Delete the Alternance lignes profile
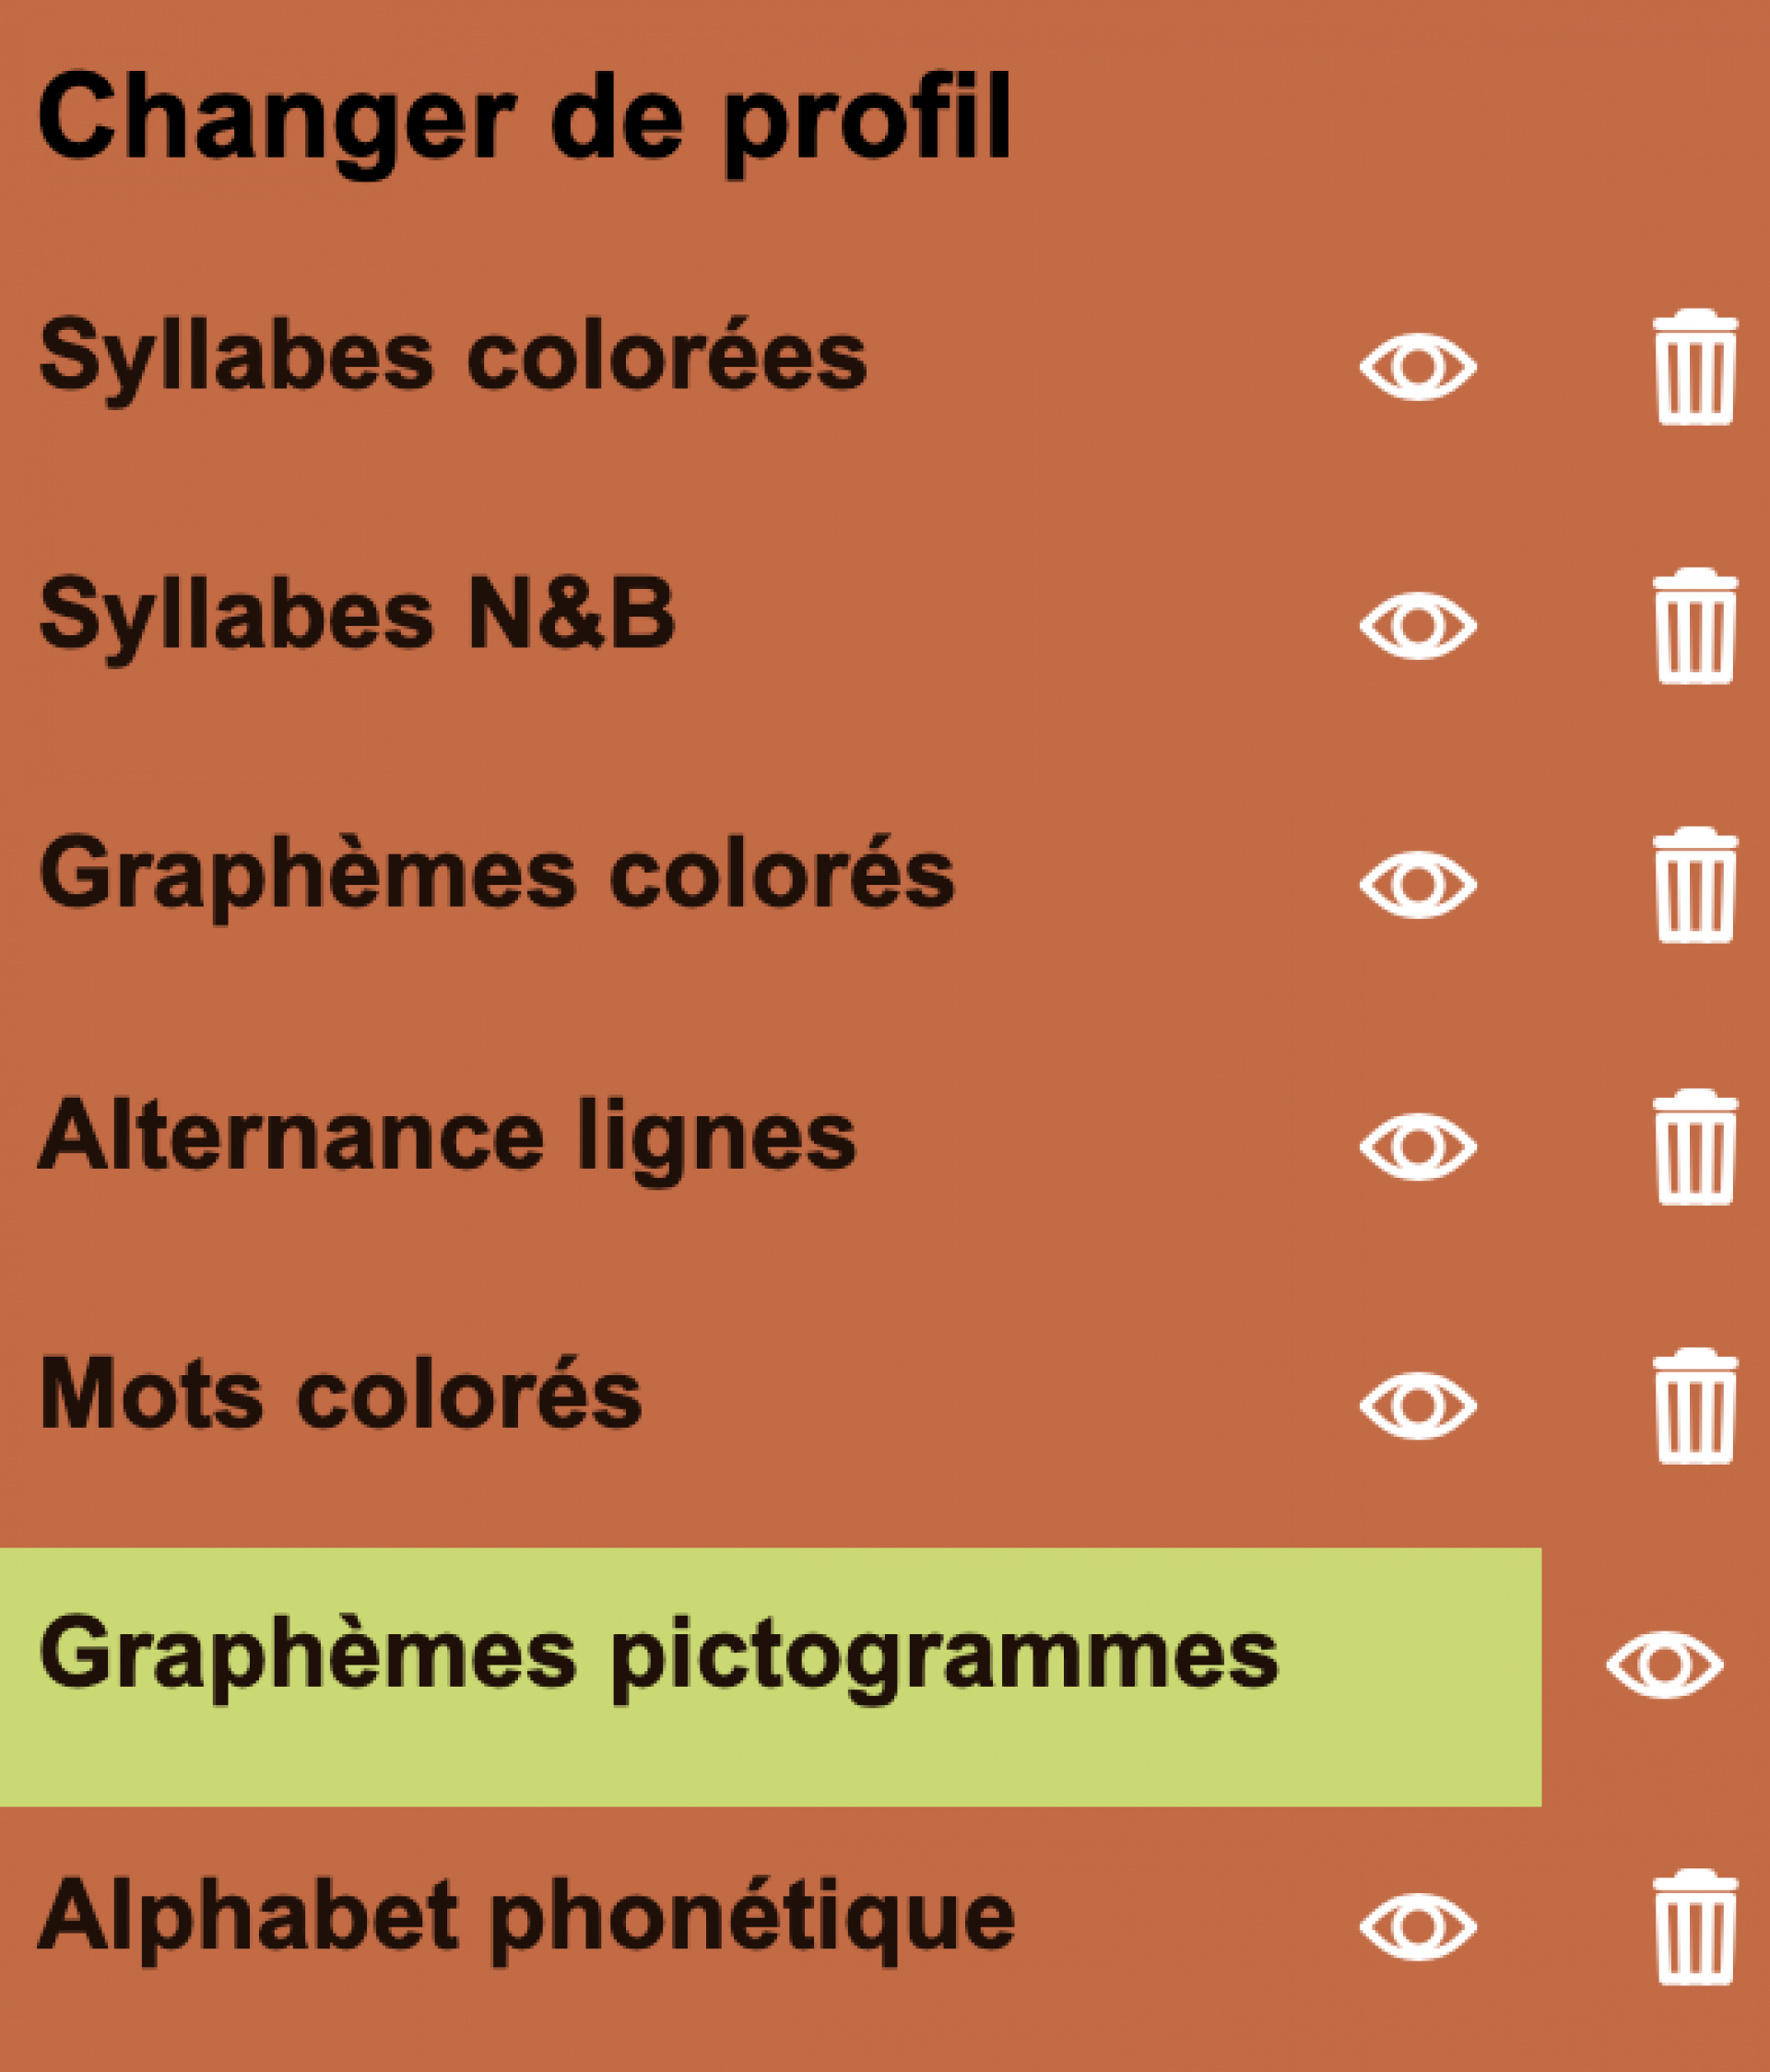 (x=1694, y=1146)
